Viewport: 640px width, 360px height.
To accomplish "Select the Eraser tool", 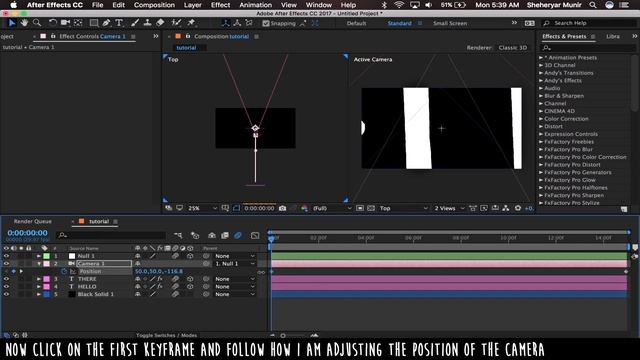I will point(160,23).
